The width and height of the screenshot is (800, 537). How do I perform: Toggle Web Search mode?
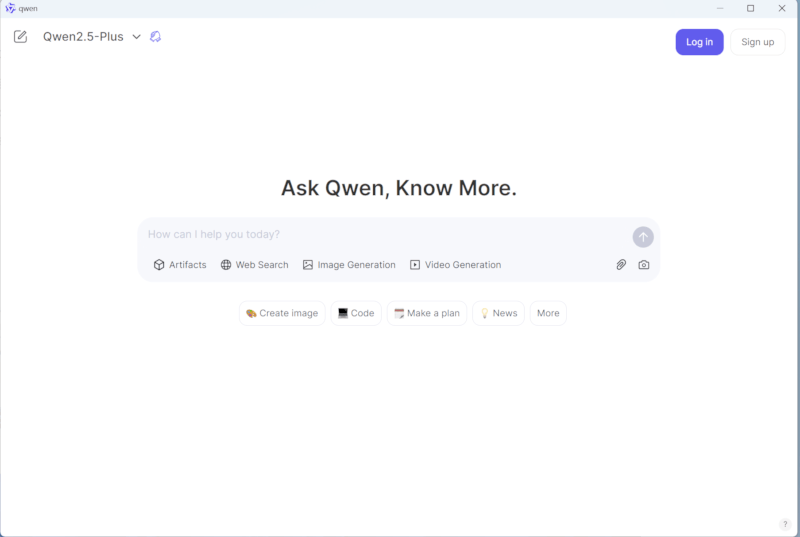coord(254,265)
